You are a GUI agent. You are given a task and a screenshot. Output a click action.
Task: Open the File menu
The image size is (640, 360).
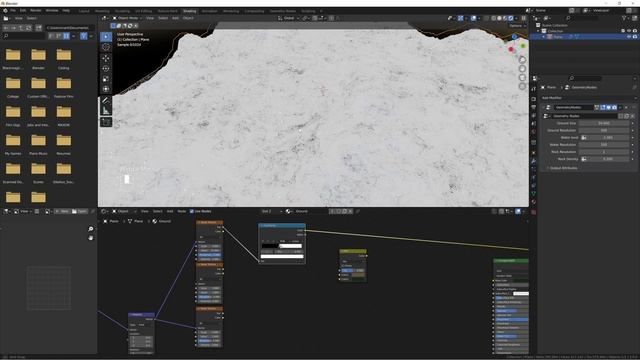click(x=13, y=11)
